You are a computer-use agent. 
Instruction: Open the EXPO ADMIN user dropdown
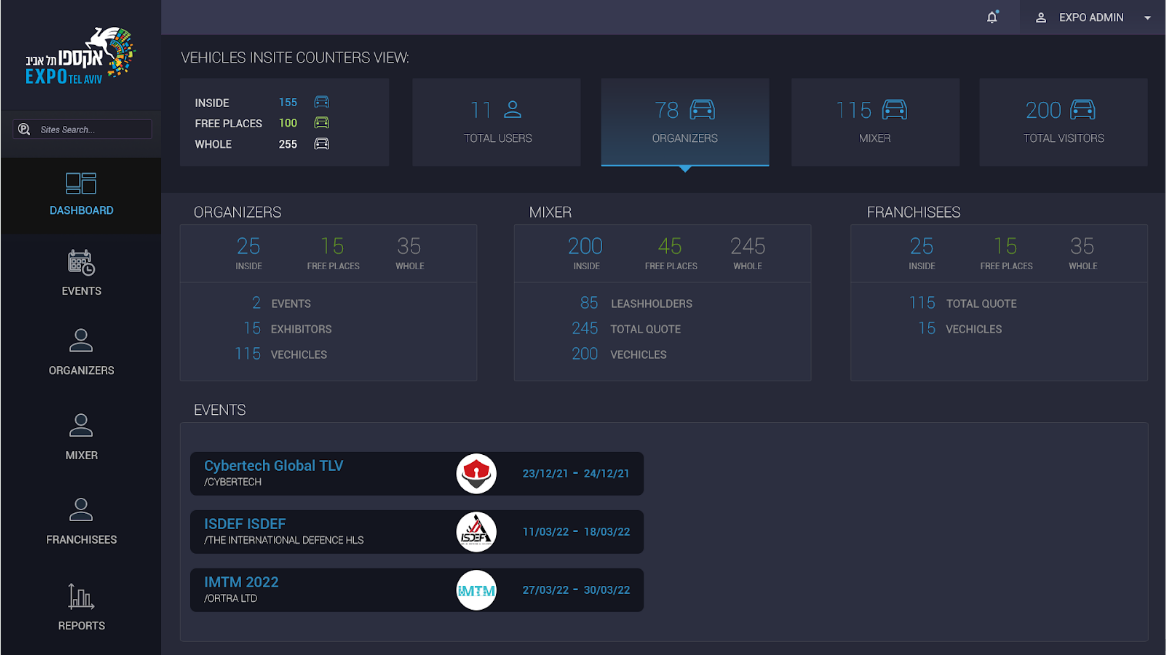click(x=1092, y=18)
